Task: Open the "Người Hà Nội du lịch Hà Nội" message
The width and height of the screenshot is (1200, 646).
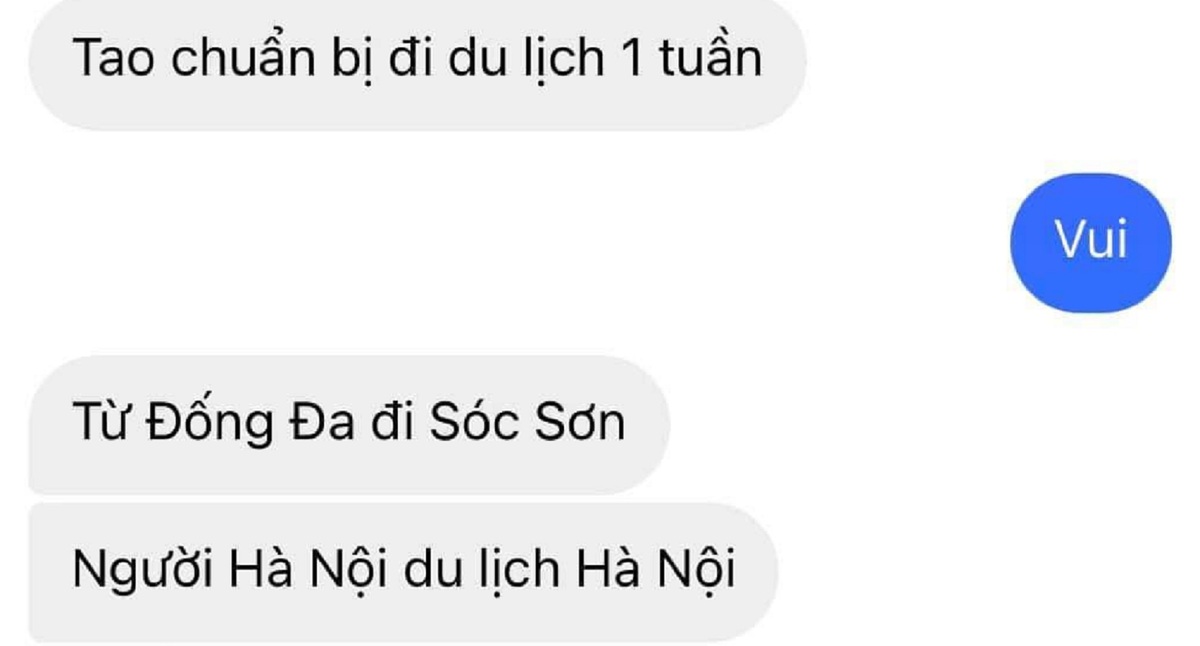Action: pyautogui.click(x=404, y=572)
